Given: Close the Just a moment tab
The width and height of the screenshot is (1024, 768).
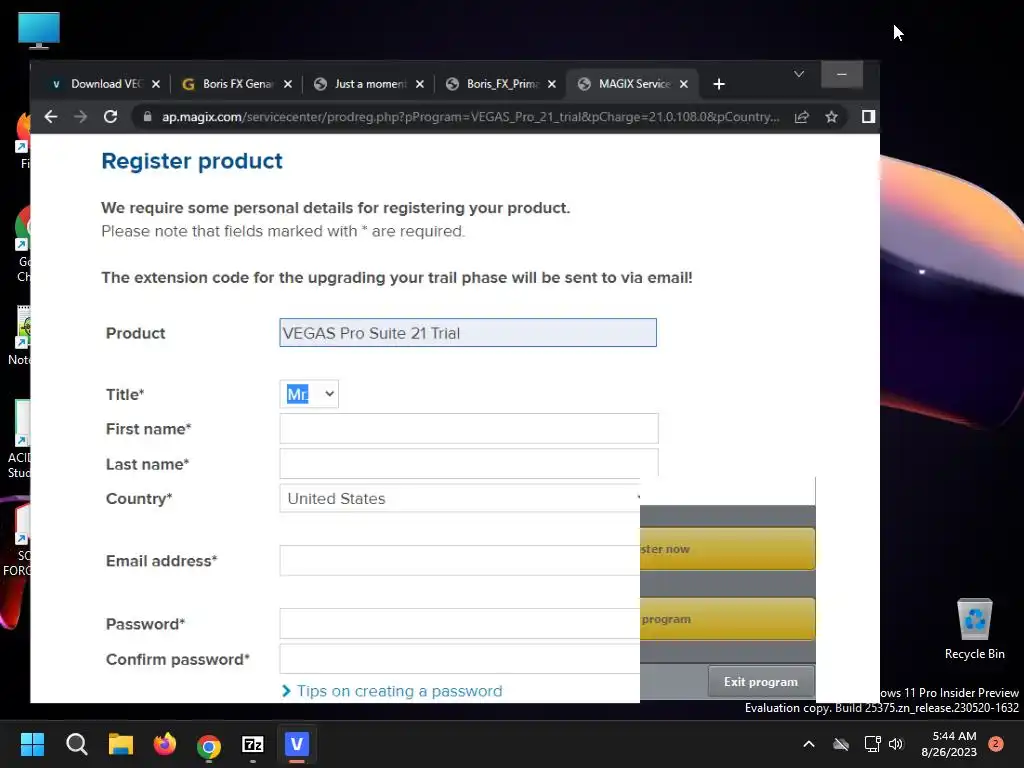Looking at the screenshot, I should tap(420, 84).
